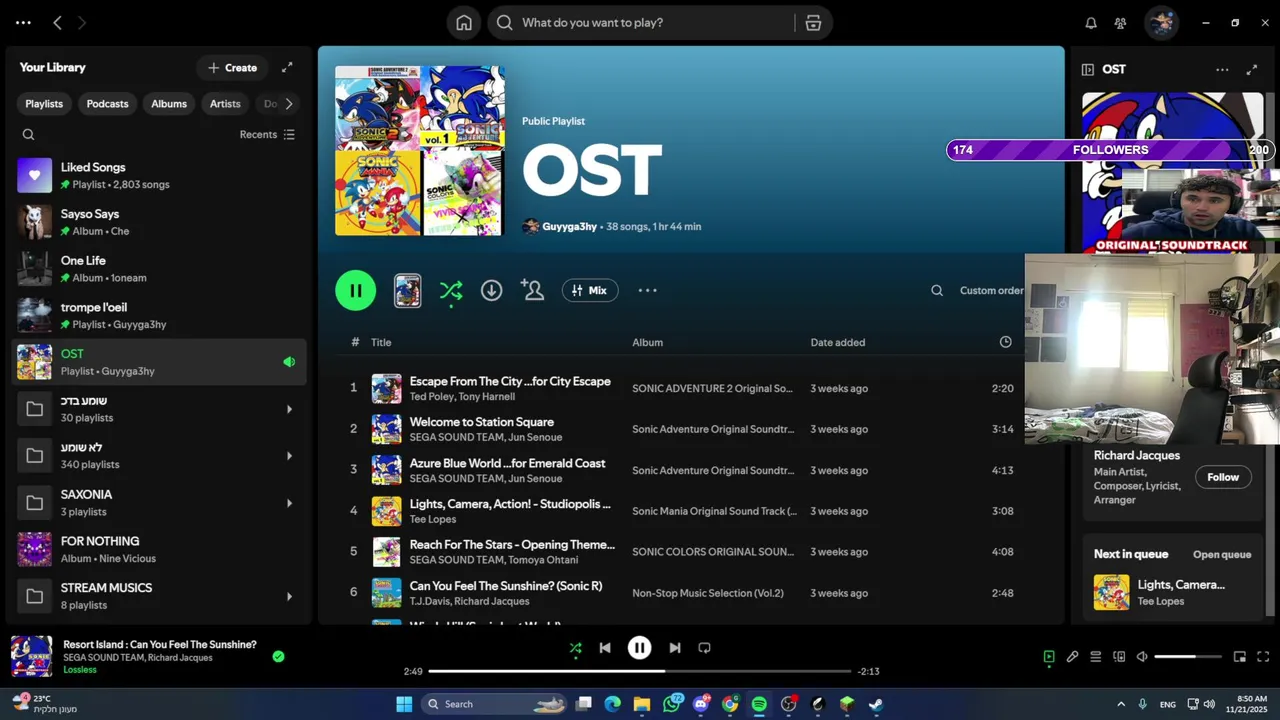Screen dimensions: 1280x720
Task: Open the Custom order sort dropdown
Action: (x=991, y=291)
